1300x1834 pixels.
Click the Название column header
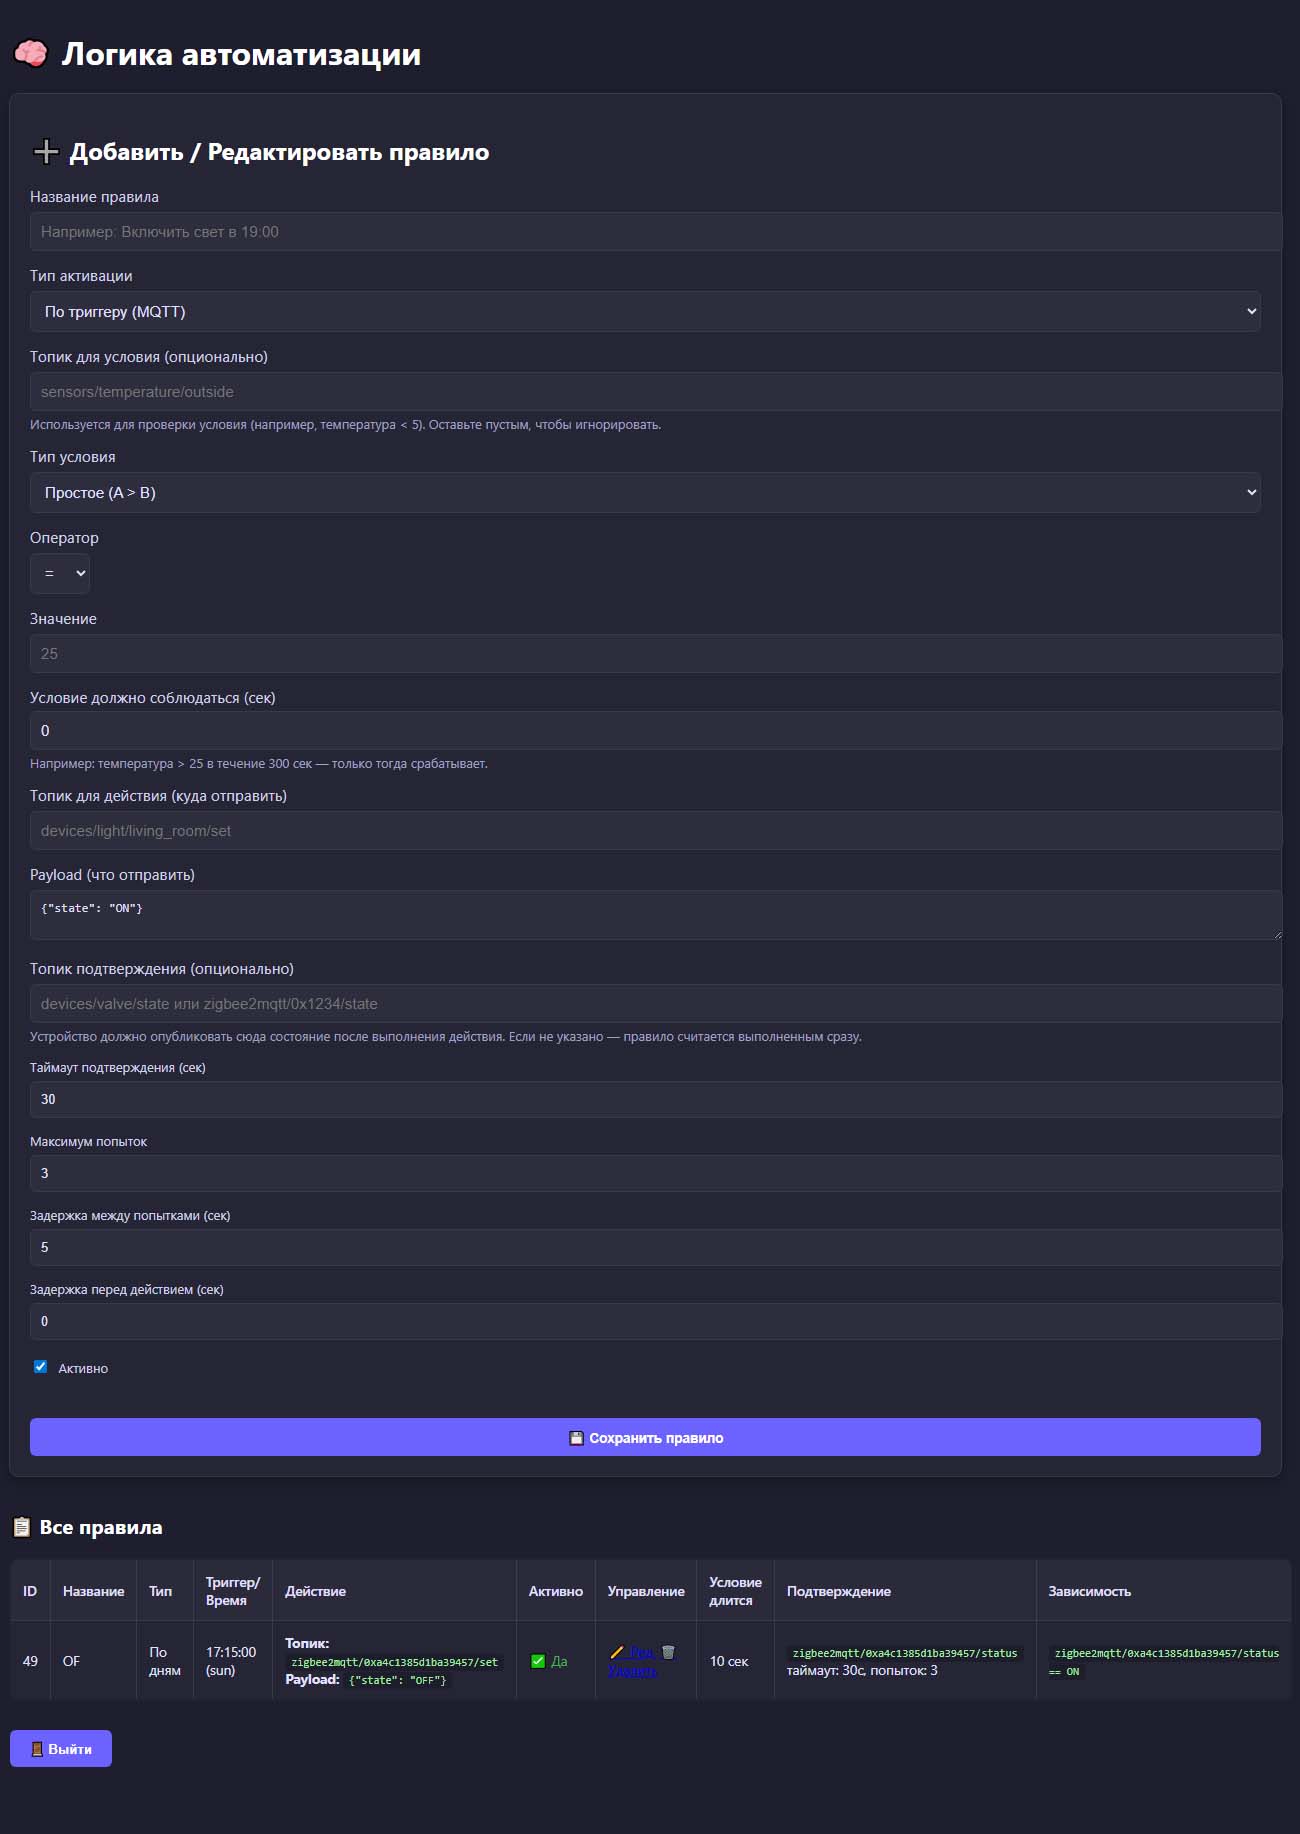93,1591
